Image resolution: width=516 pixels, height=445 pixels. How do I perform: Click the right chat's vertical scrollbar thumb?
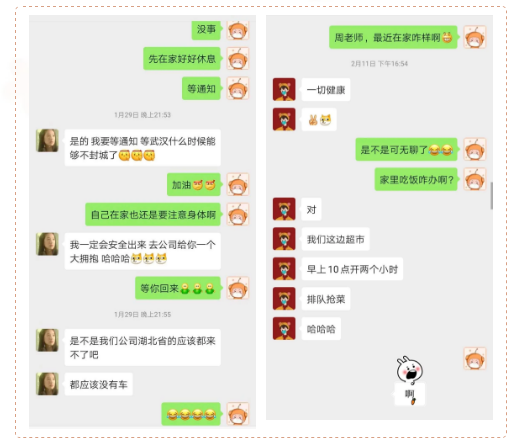(491, 196)
